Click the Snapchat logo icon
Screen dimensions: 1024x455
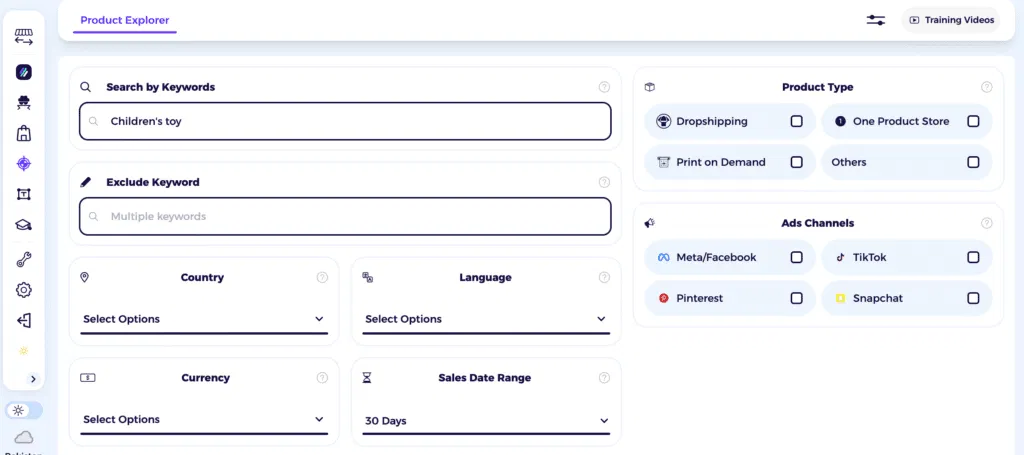pos(840,298)
